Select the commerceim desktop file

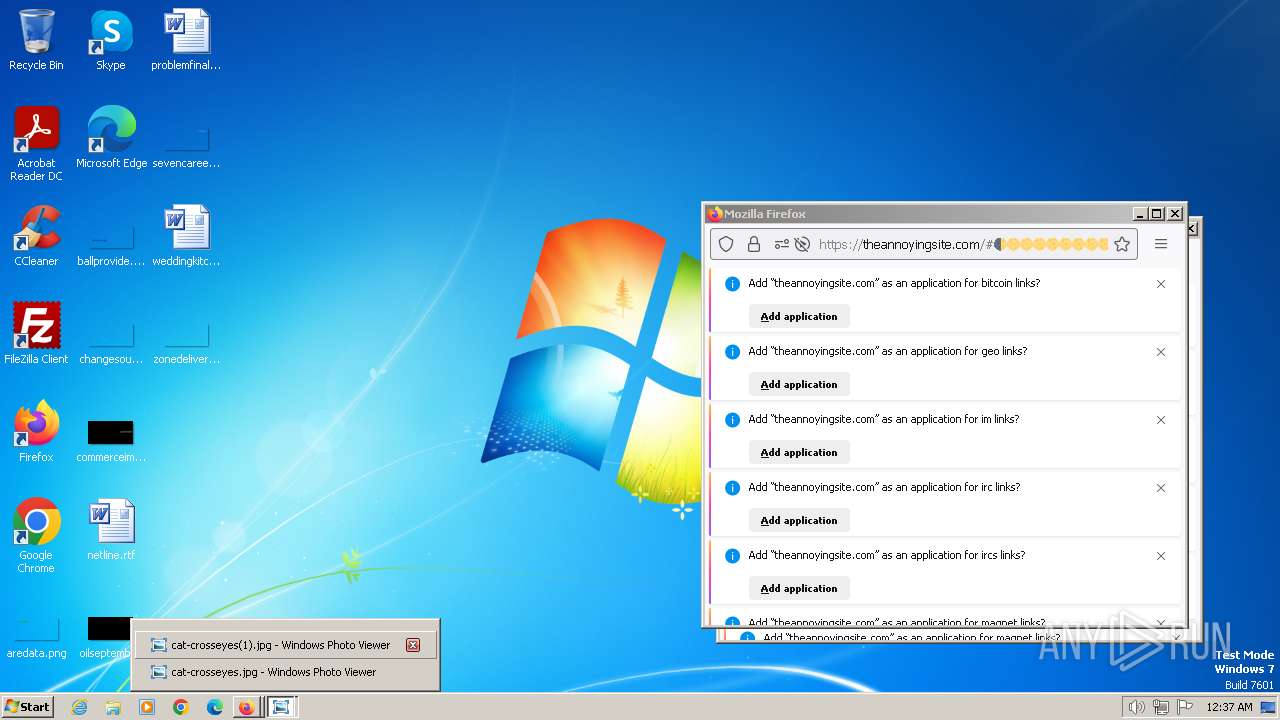point(111,440)
